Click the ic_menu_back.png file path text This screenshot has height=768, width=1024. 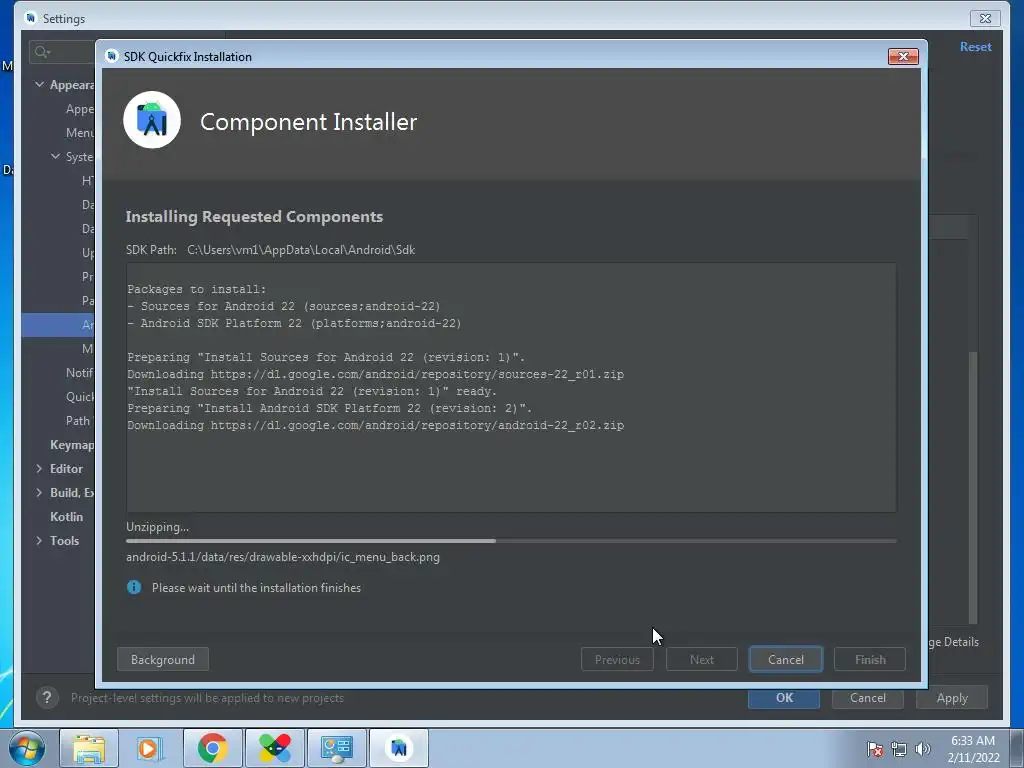[x=283, y=557]
